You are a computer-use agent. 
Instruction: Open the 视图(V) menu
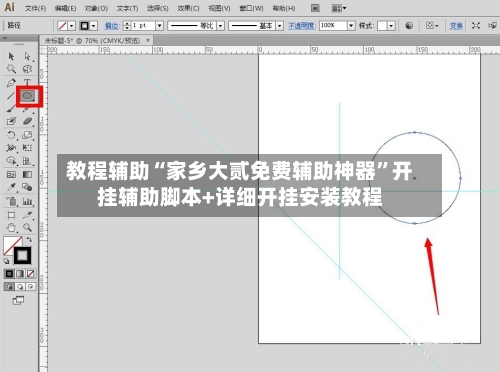[219, 8]
